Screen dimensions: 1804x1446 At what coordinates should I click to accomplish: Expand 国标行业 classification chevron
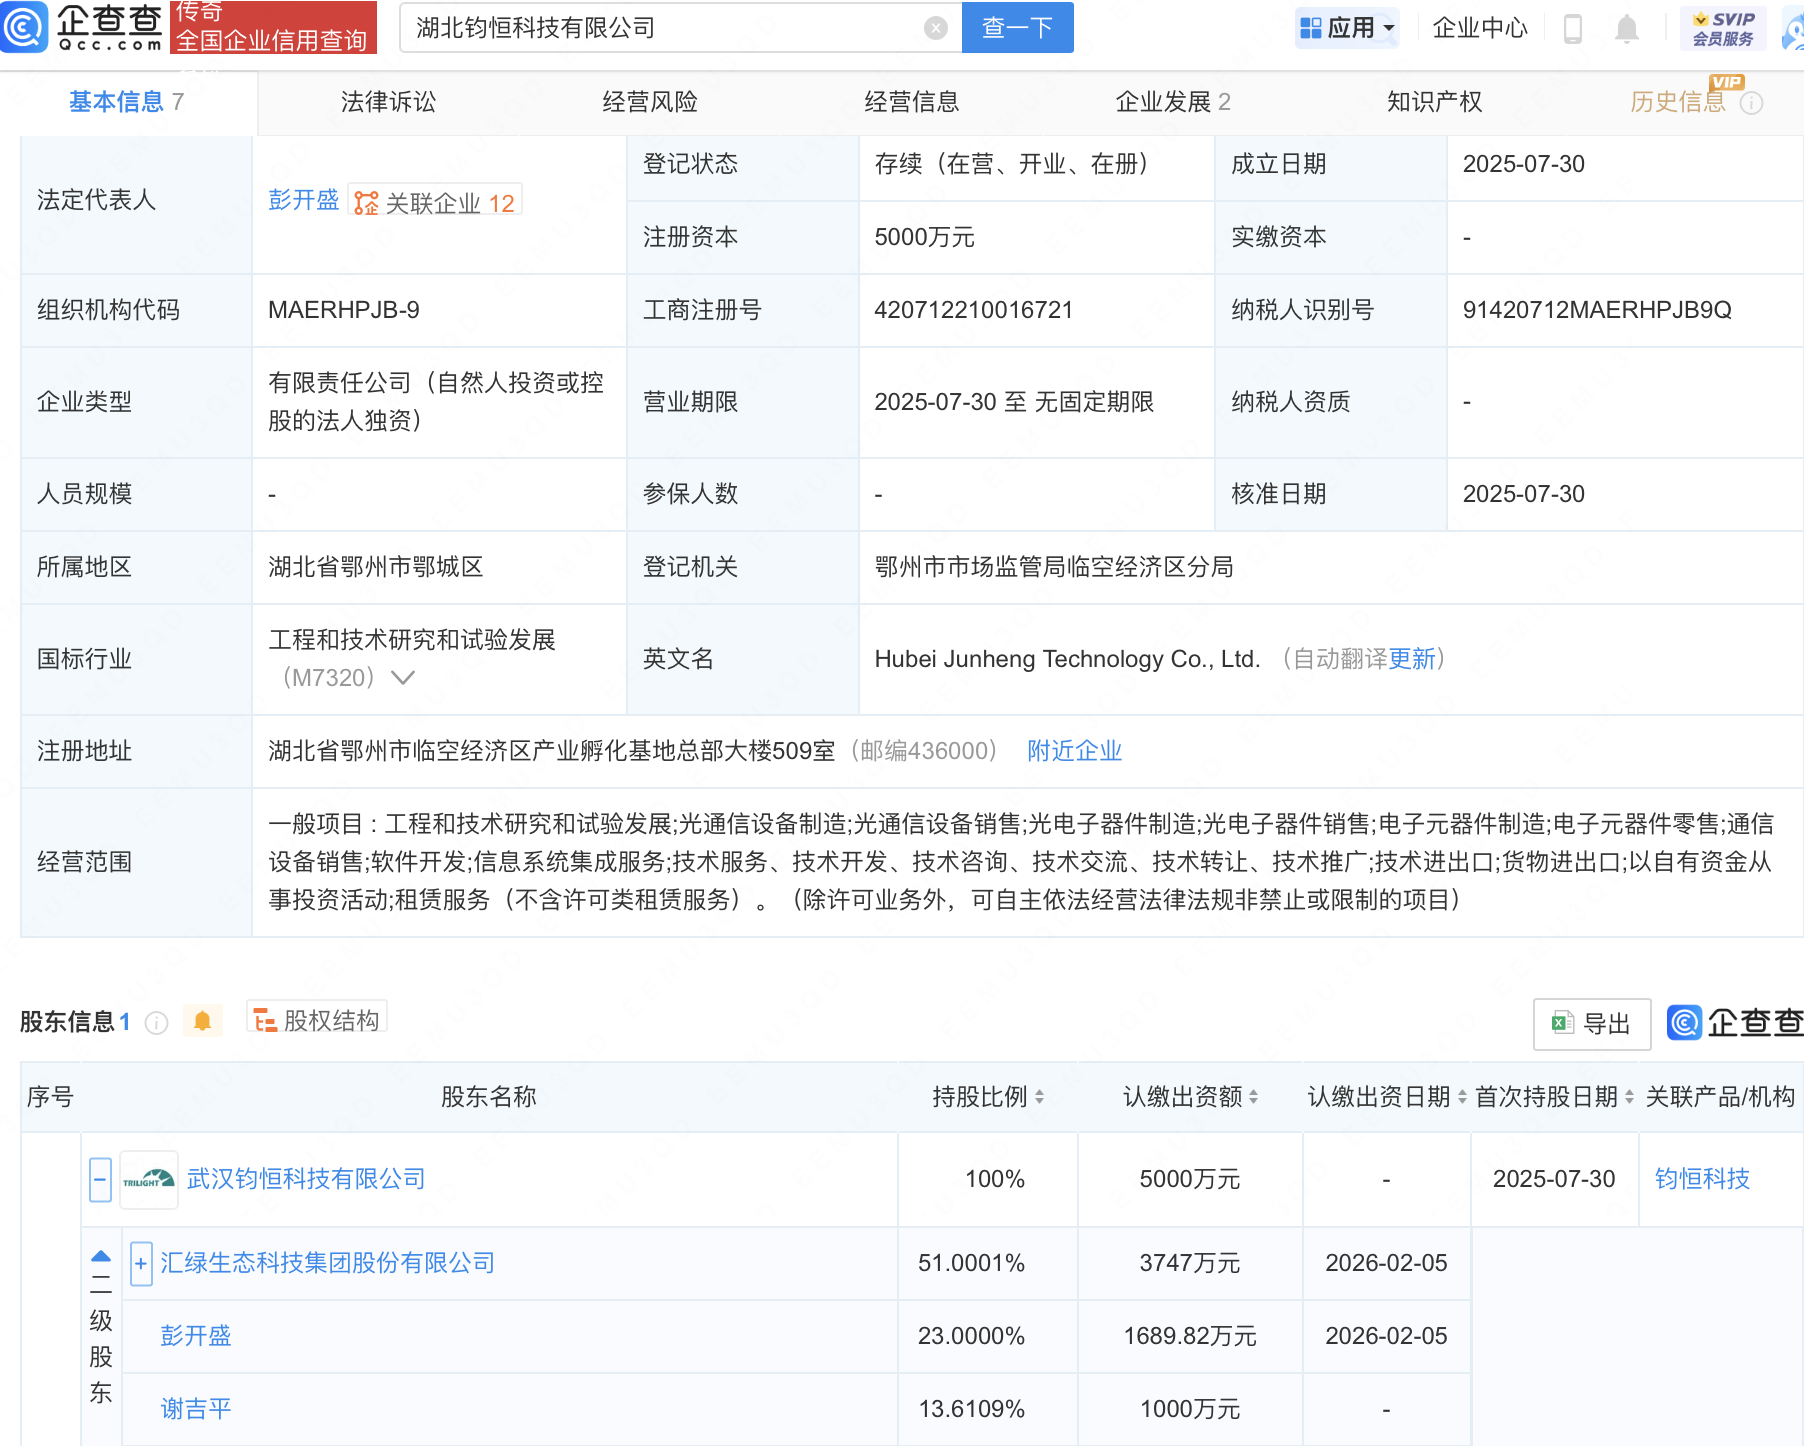[x=403, y=677]
